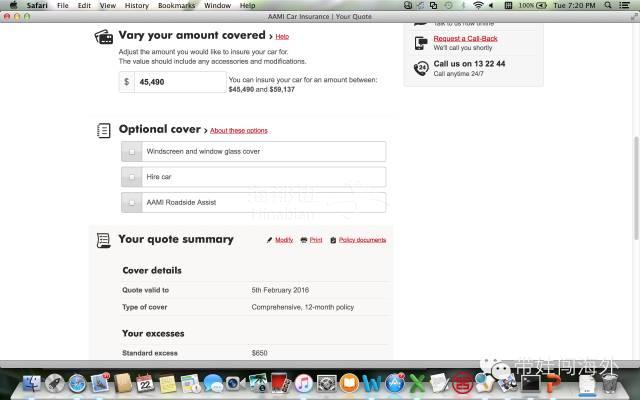Click the "Quote valid to" row label

pyautogui.click(x=145, y=290)
